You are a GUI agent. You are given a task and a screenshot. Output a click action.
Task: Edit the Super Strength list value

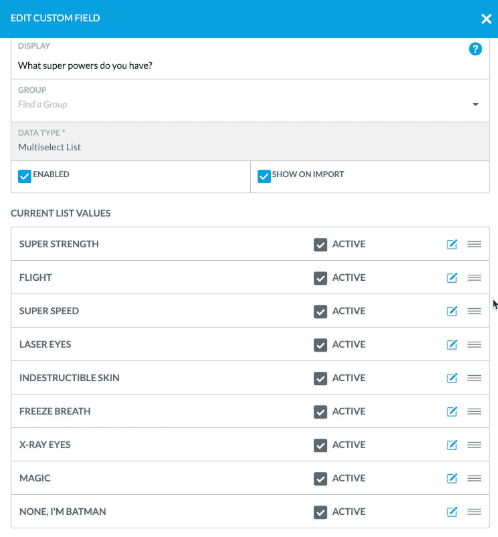click(x=452, y=244)
